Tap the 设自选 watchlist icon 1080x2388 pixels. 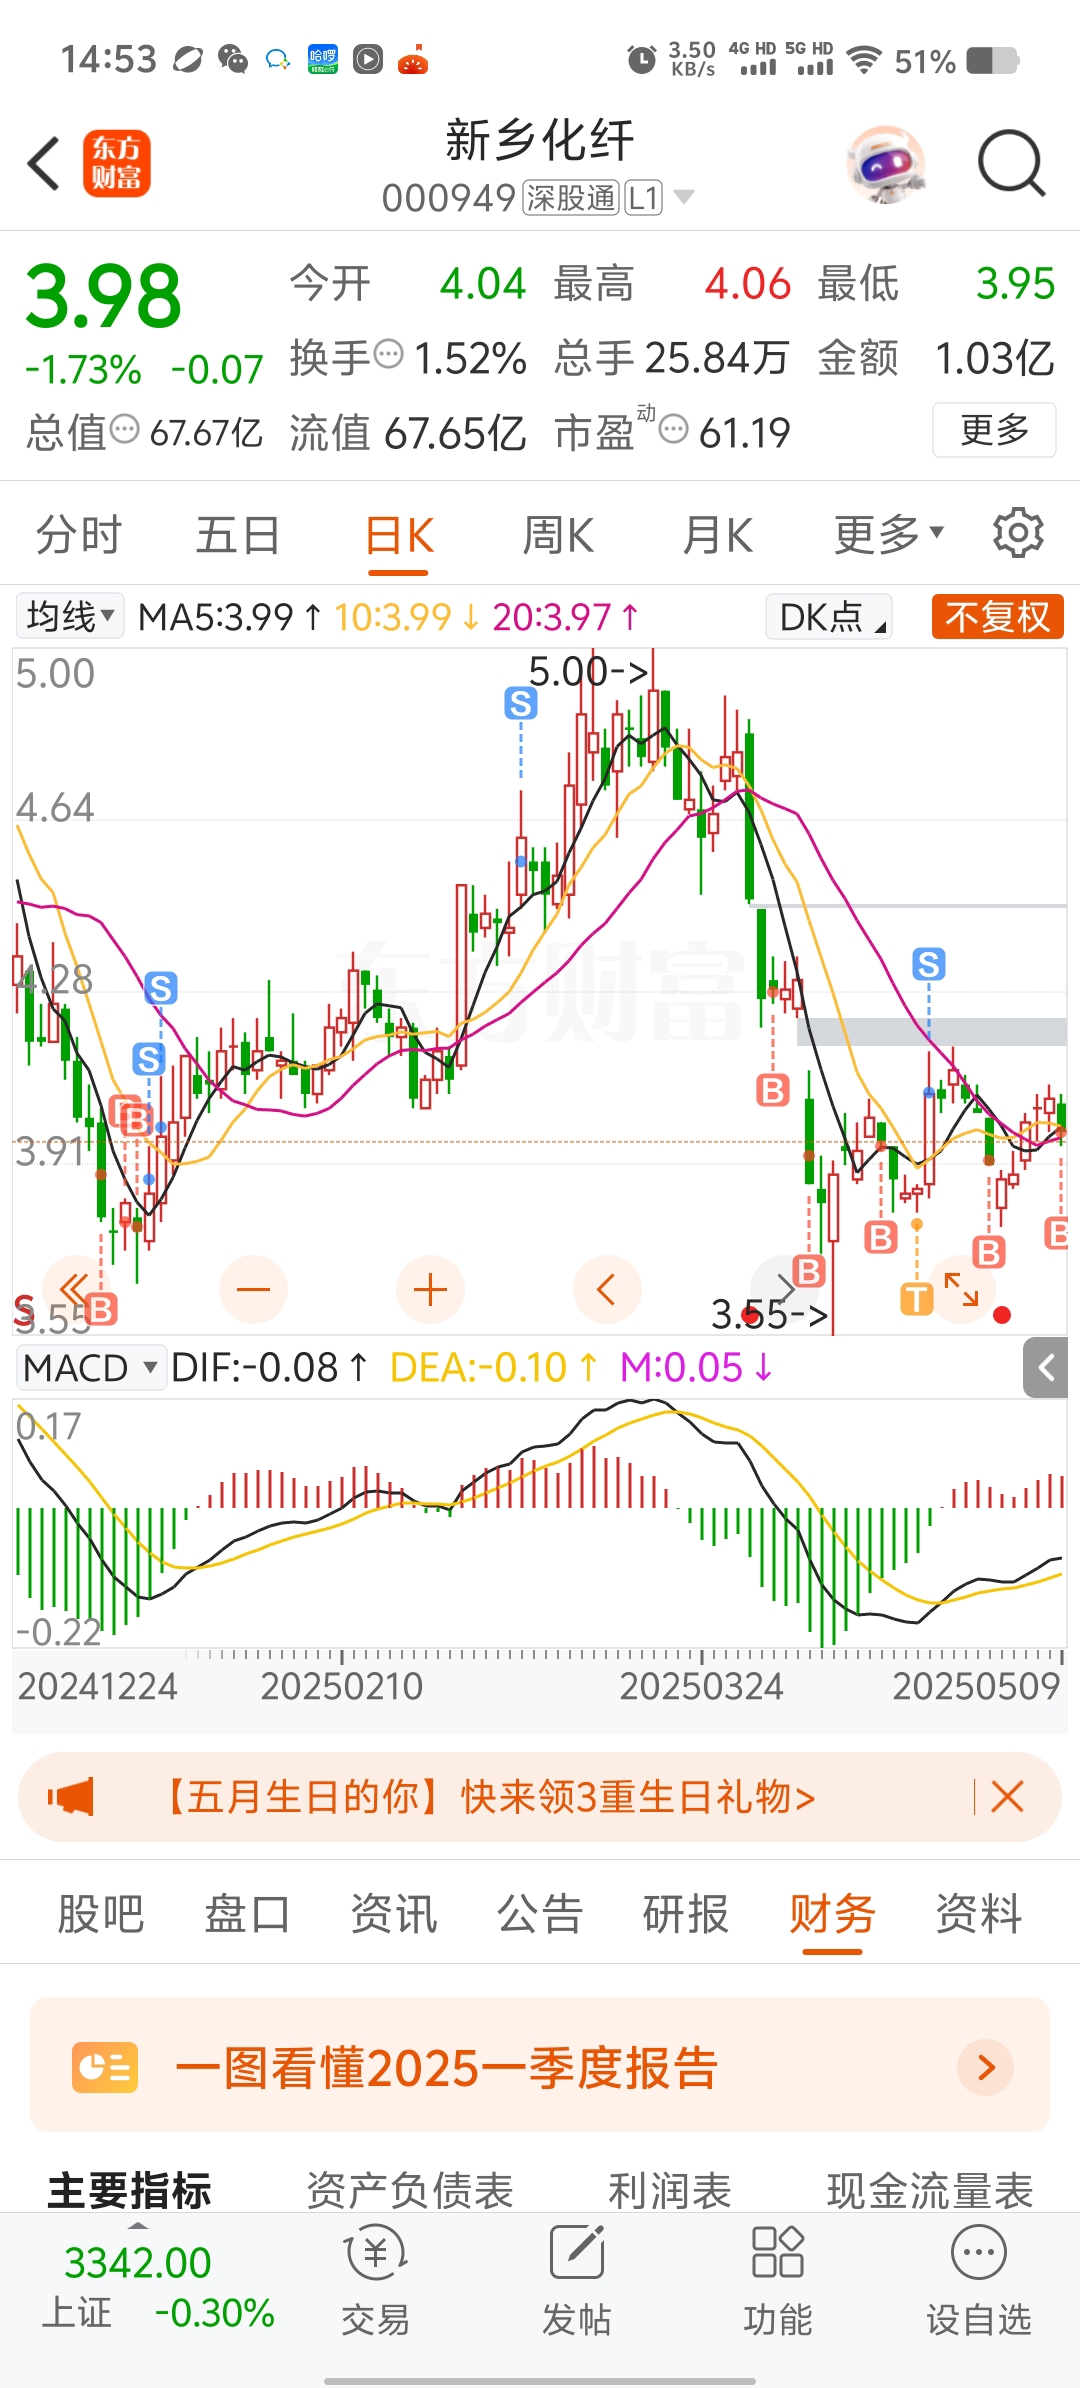[979, 2280]
